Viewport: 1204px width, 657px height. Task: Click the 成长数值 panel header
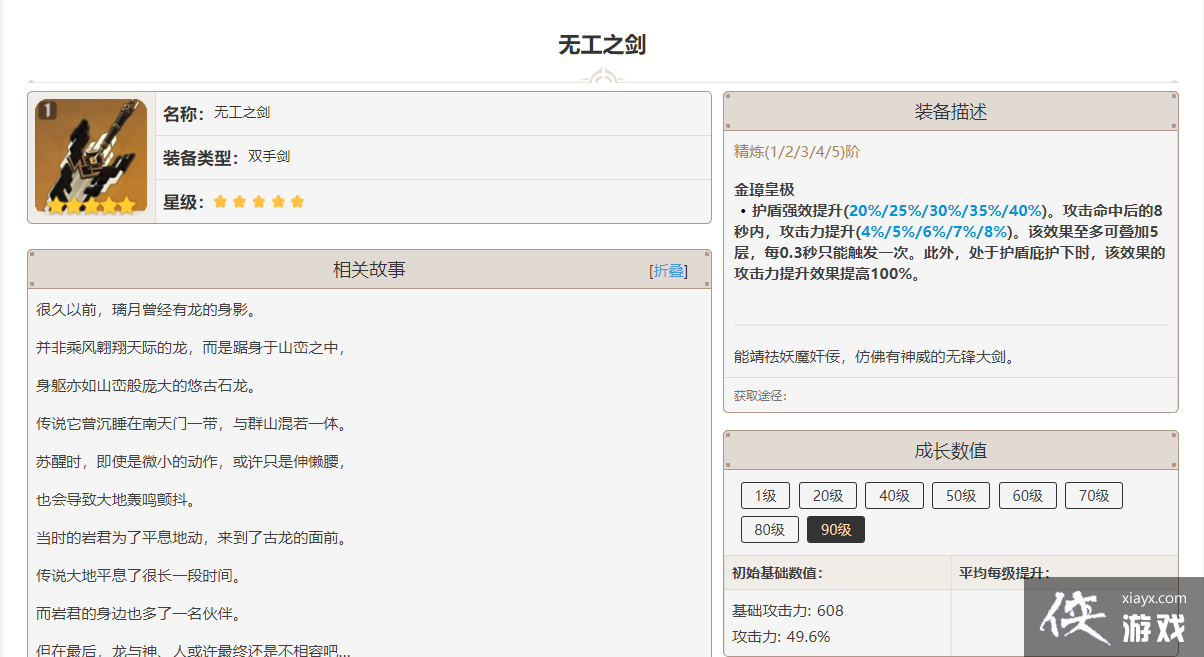950,451
